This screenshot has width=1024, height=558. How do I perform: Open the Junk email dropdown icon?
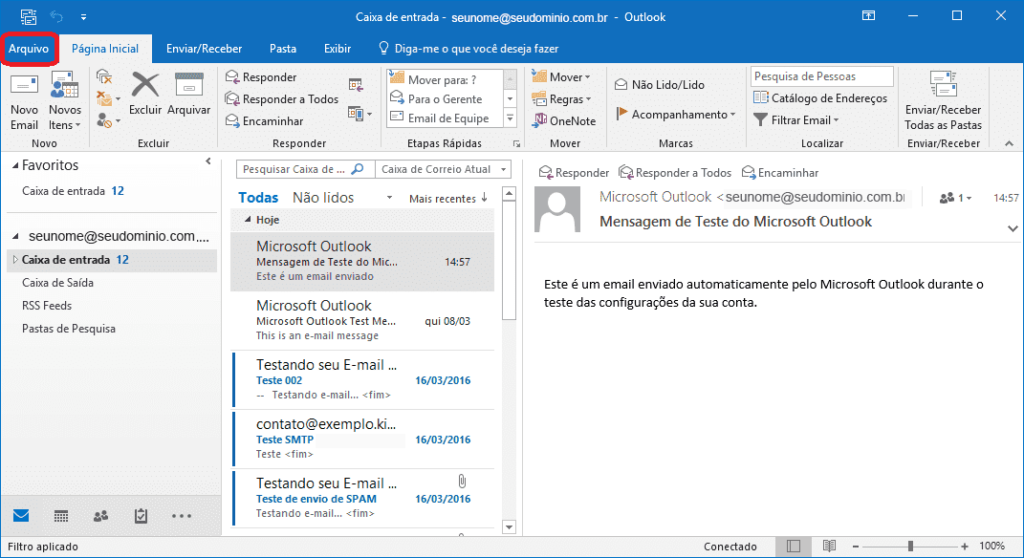(x=108, y=120)
